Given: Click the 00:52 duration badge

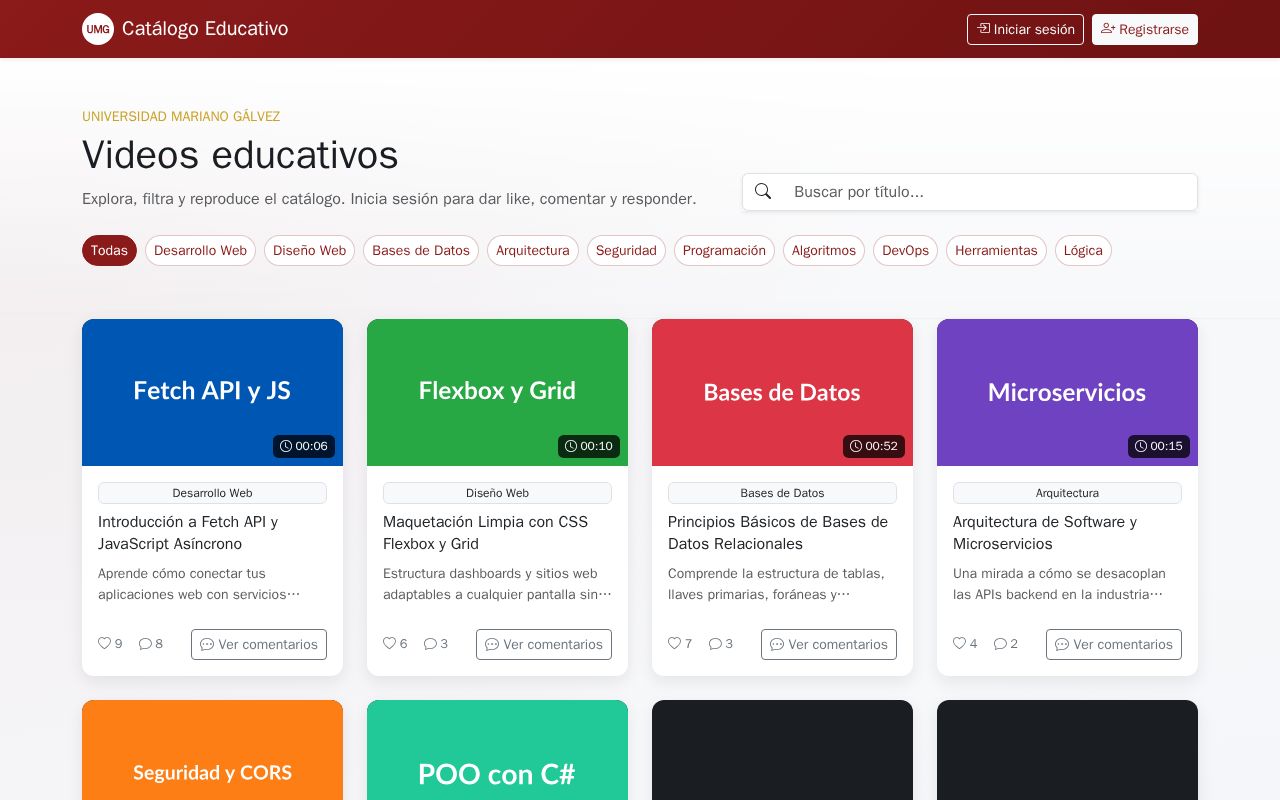Looking at the screenshot, I should (x=874, y=446).
